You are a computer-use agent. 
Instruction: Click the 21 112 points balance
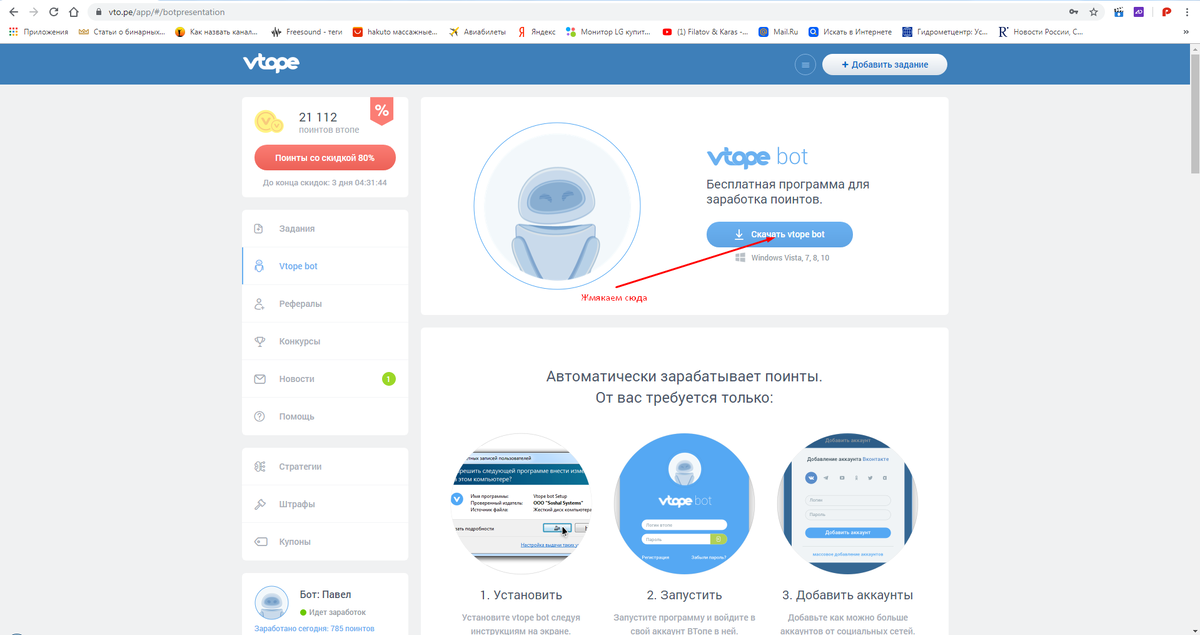(x=318, y=117)
